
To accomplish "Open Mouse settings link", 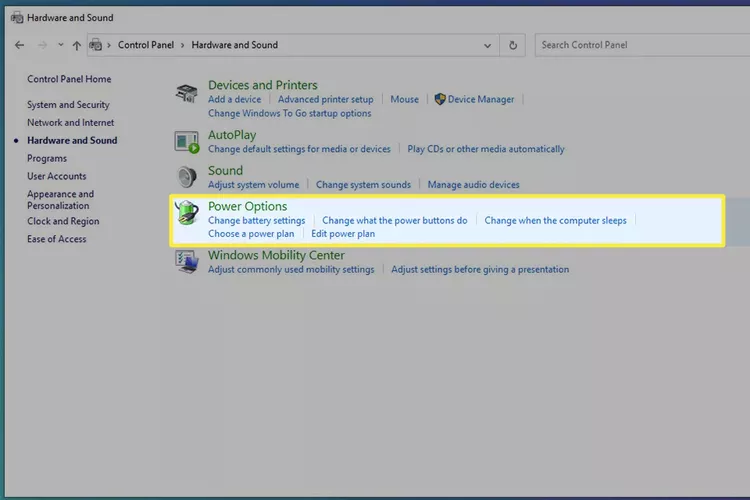I will [404, 99].
